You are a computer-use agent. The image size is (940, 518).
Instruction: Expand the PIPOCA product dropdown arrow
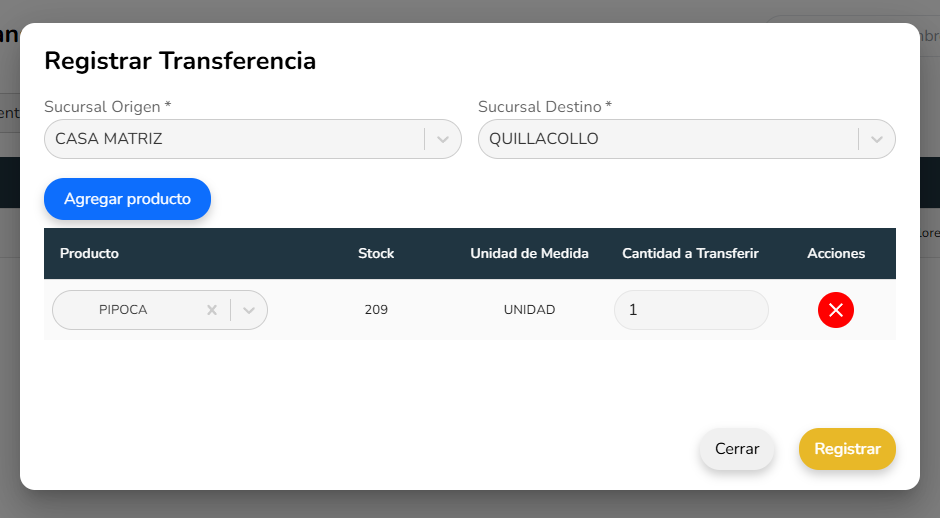click(x=249, y=310)
